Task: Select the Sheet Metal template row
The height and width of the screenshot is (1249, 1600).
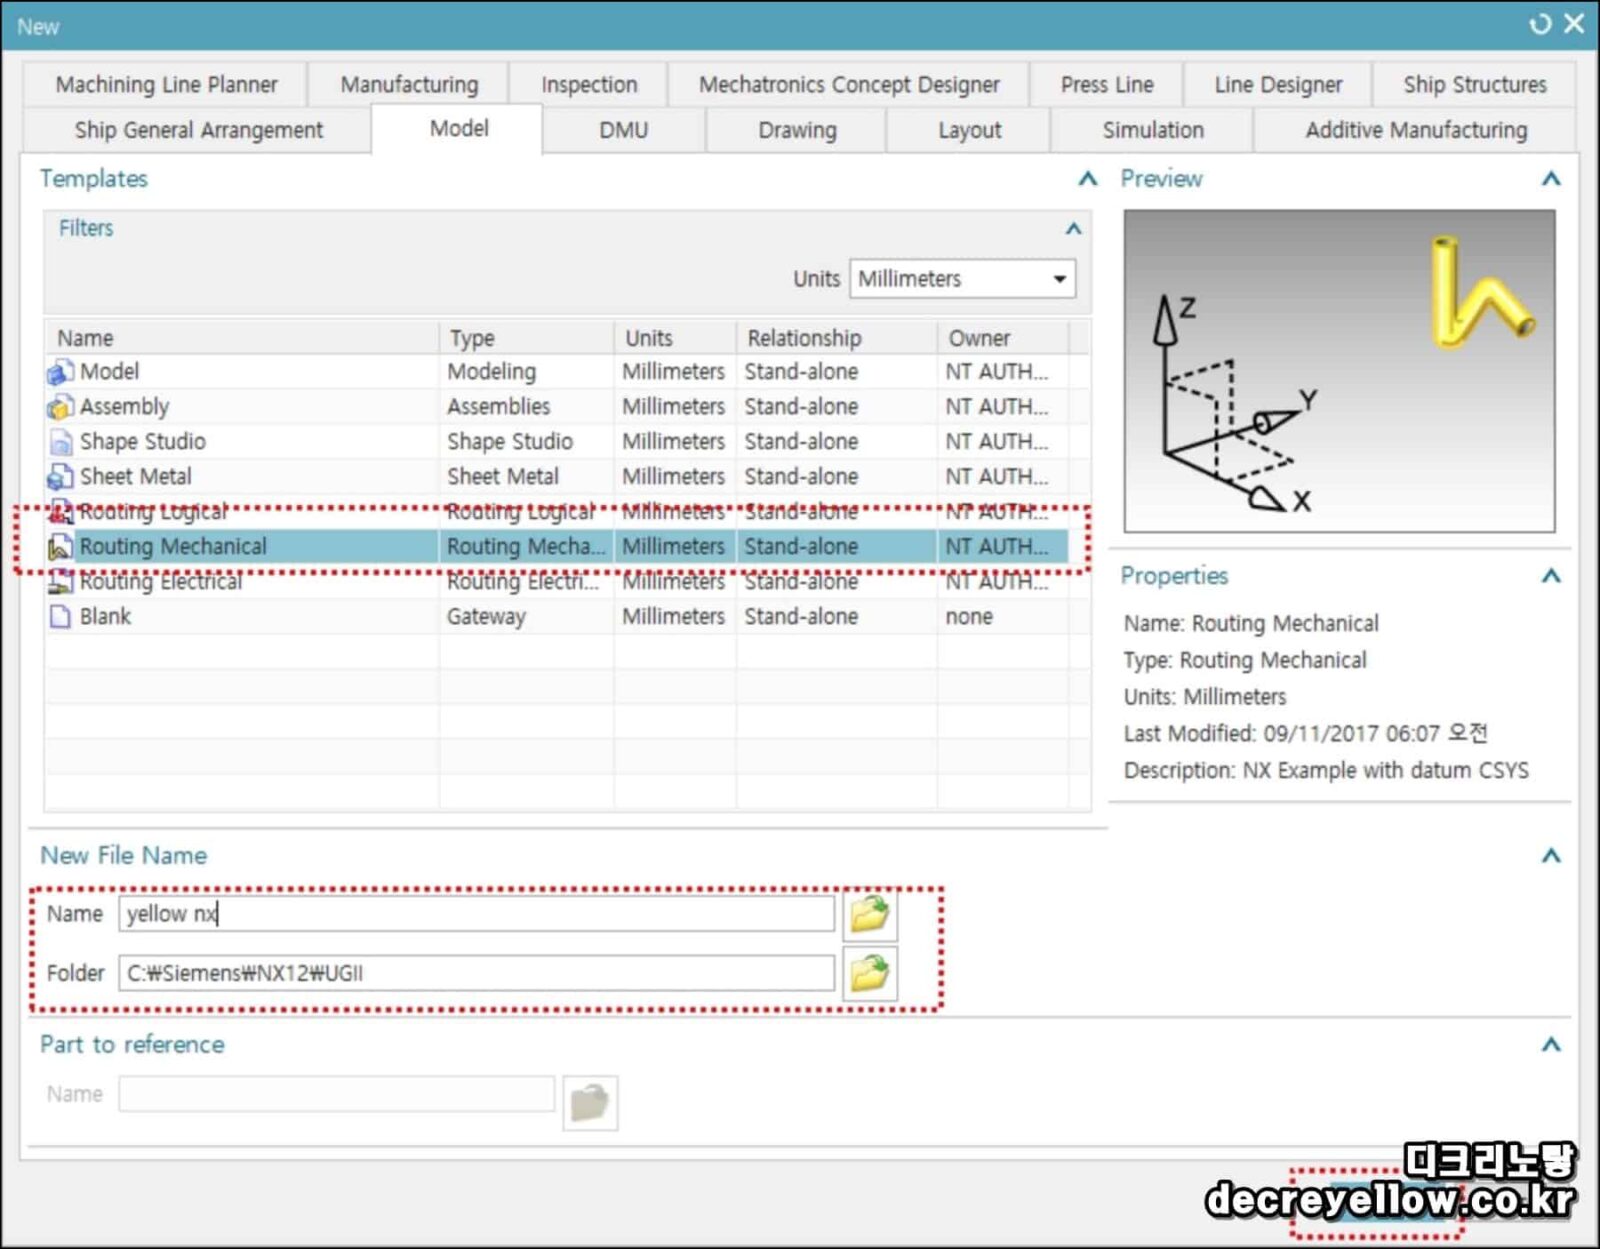Action: [x=557, y=477]
